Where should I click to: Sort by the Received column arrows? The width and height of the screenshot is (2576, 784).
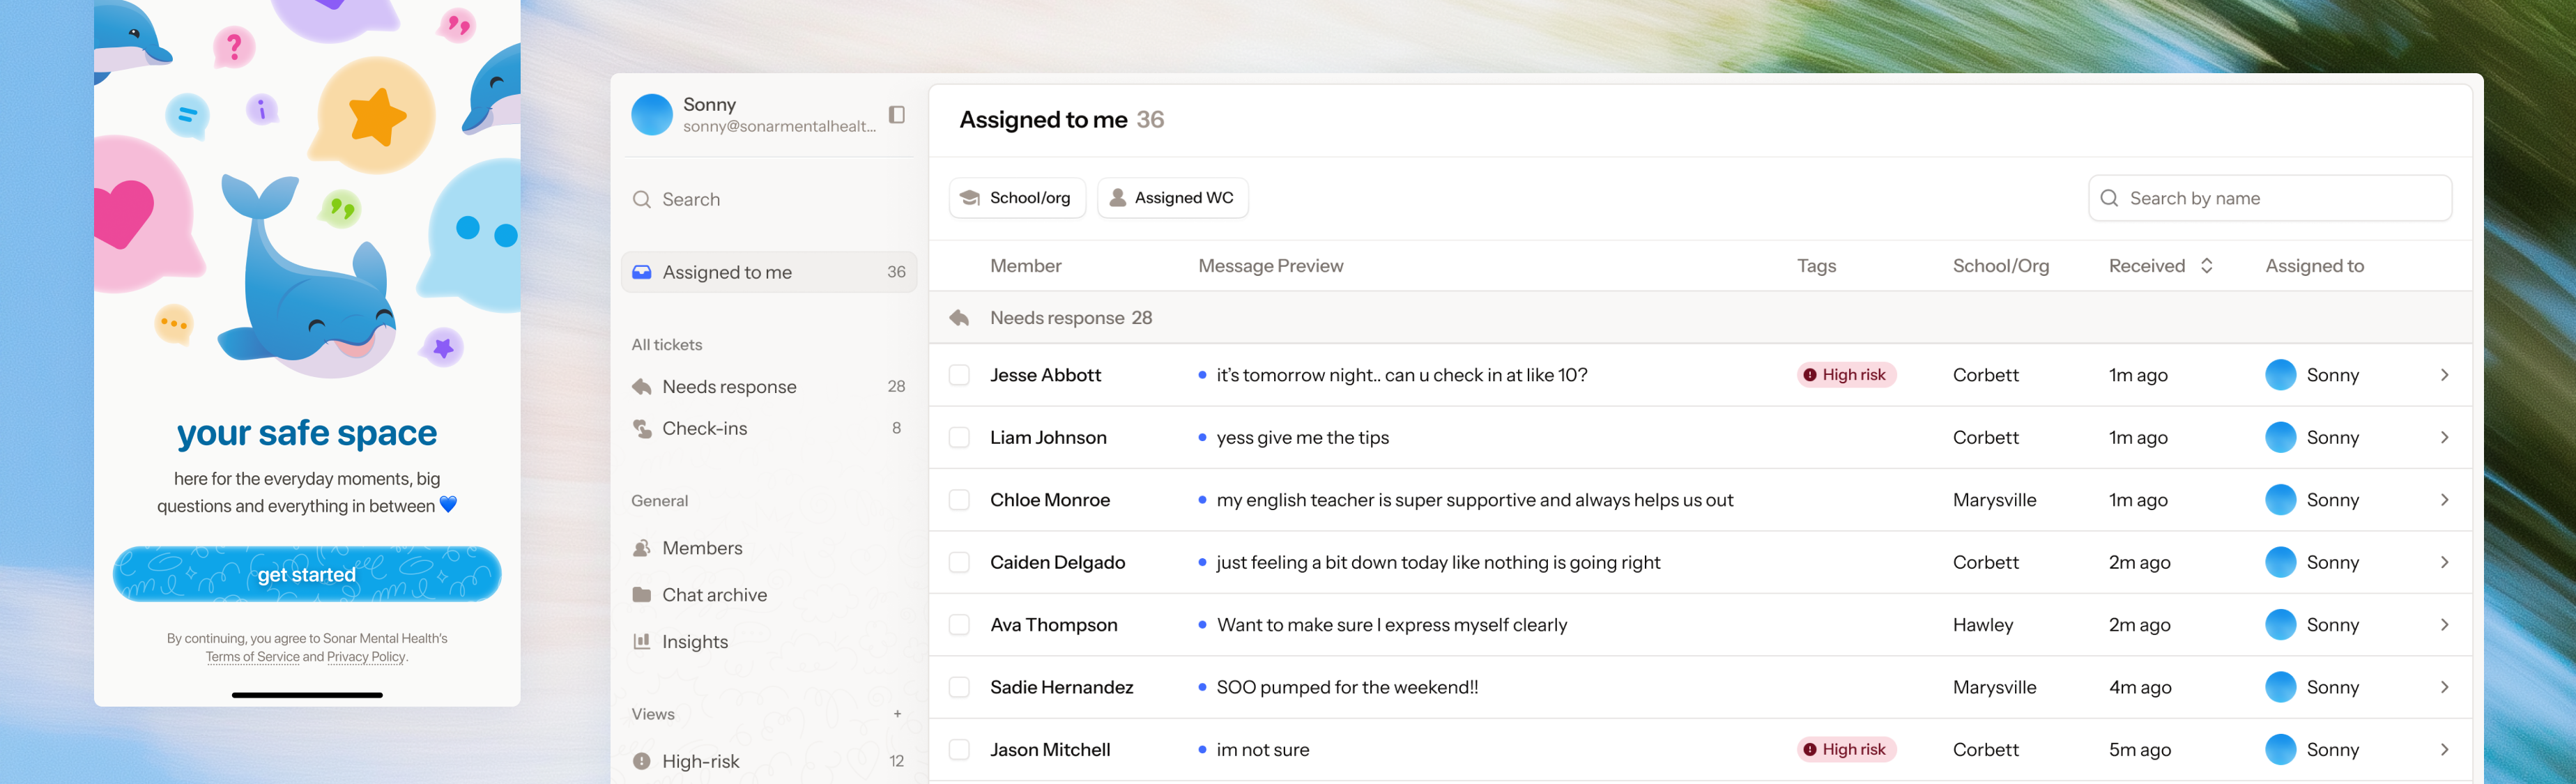coord(2206,266)
